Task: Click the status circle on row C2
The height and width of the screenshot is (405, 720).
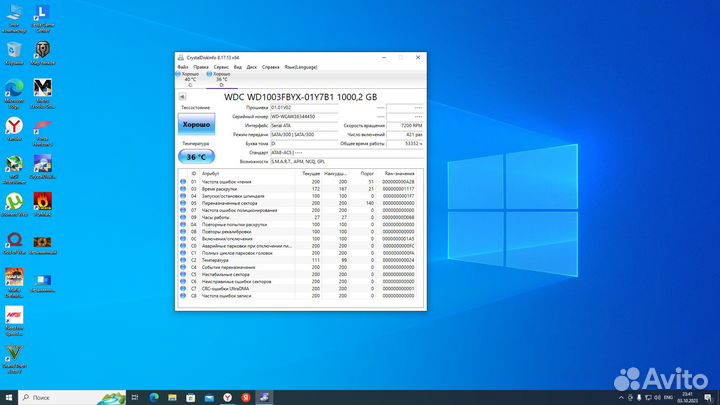Action: point(183,260)
